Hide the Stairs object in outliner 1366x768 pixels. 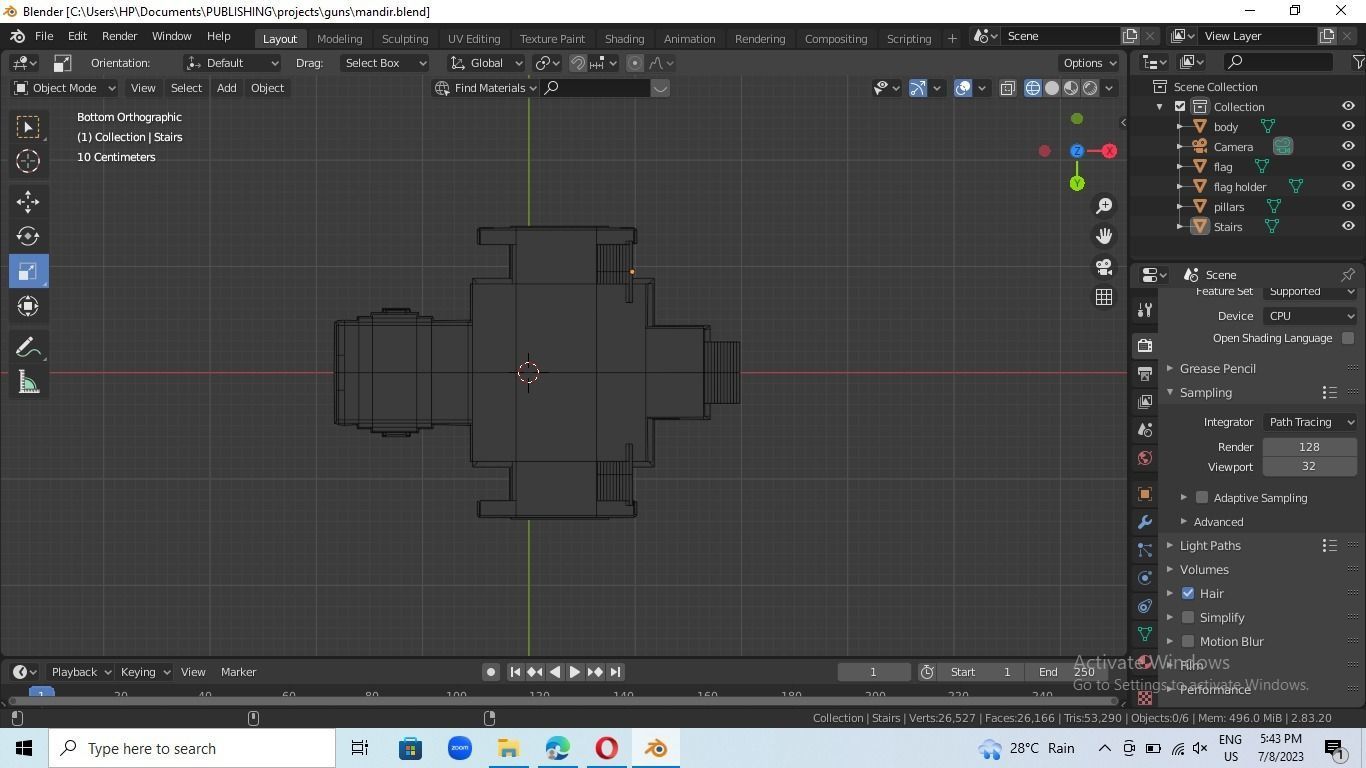(x=1348, y=226)
